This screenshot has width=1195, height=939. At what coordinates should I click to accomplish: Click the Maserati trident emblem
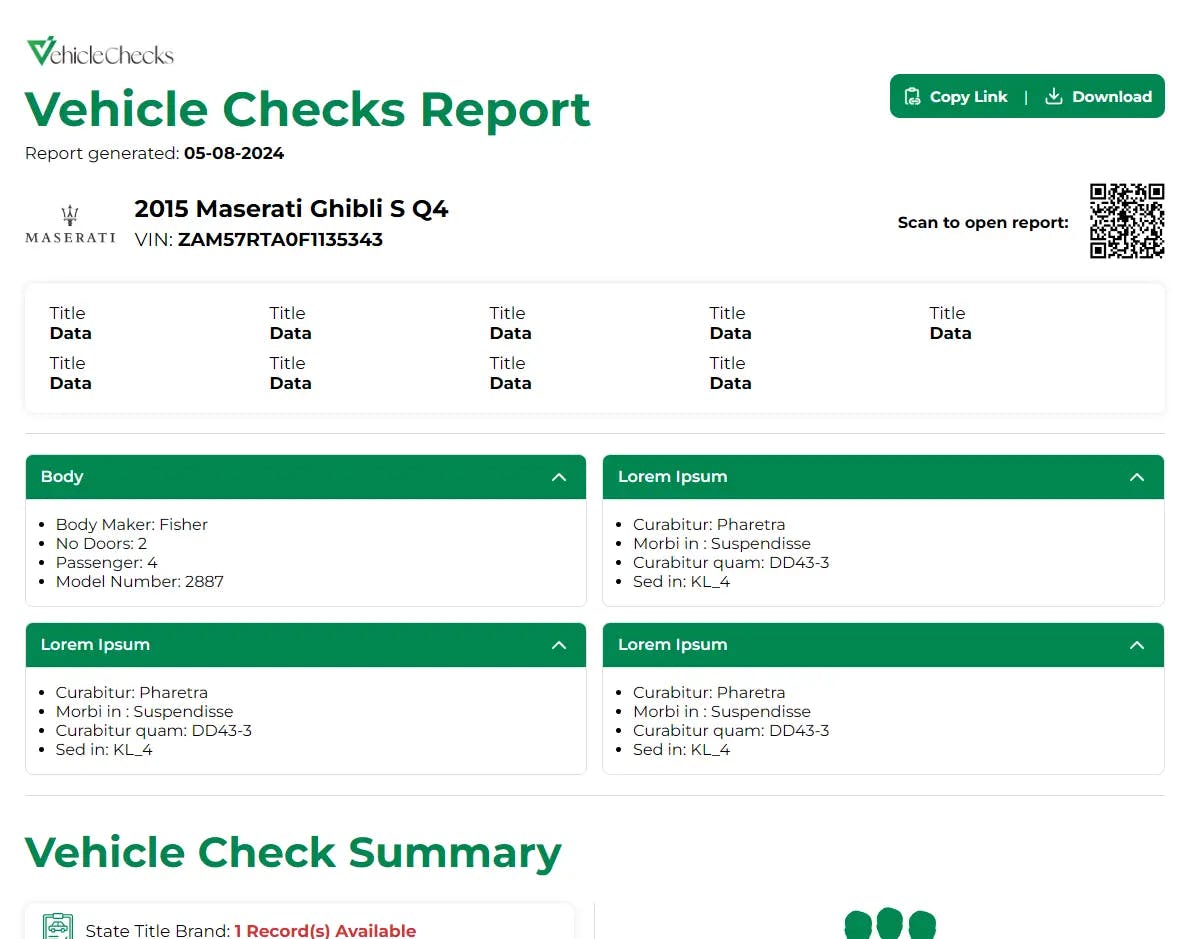pyautogui.click(x=68, y=212)
